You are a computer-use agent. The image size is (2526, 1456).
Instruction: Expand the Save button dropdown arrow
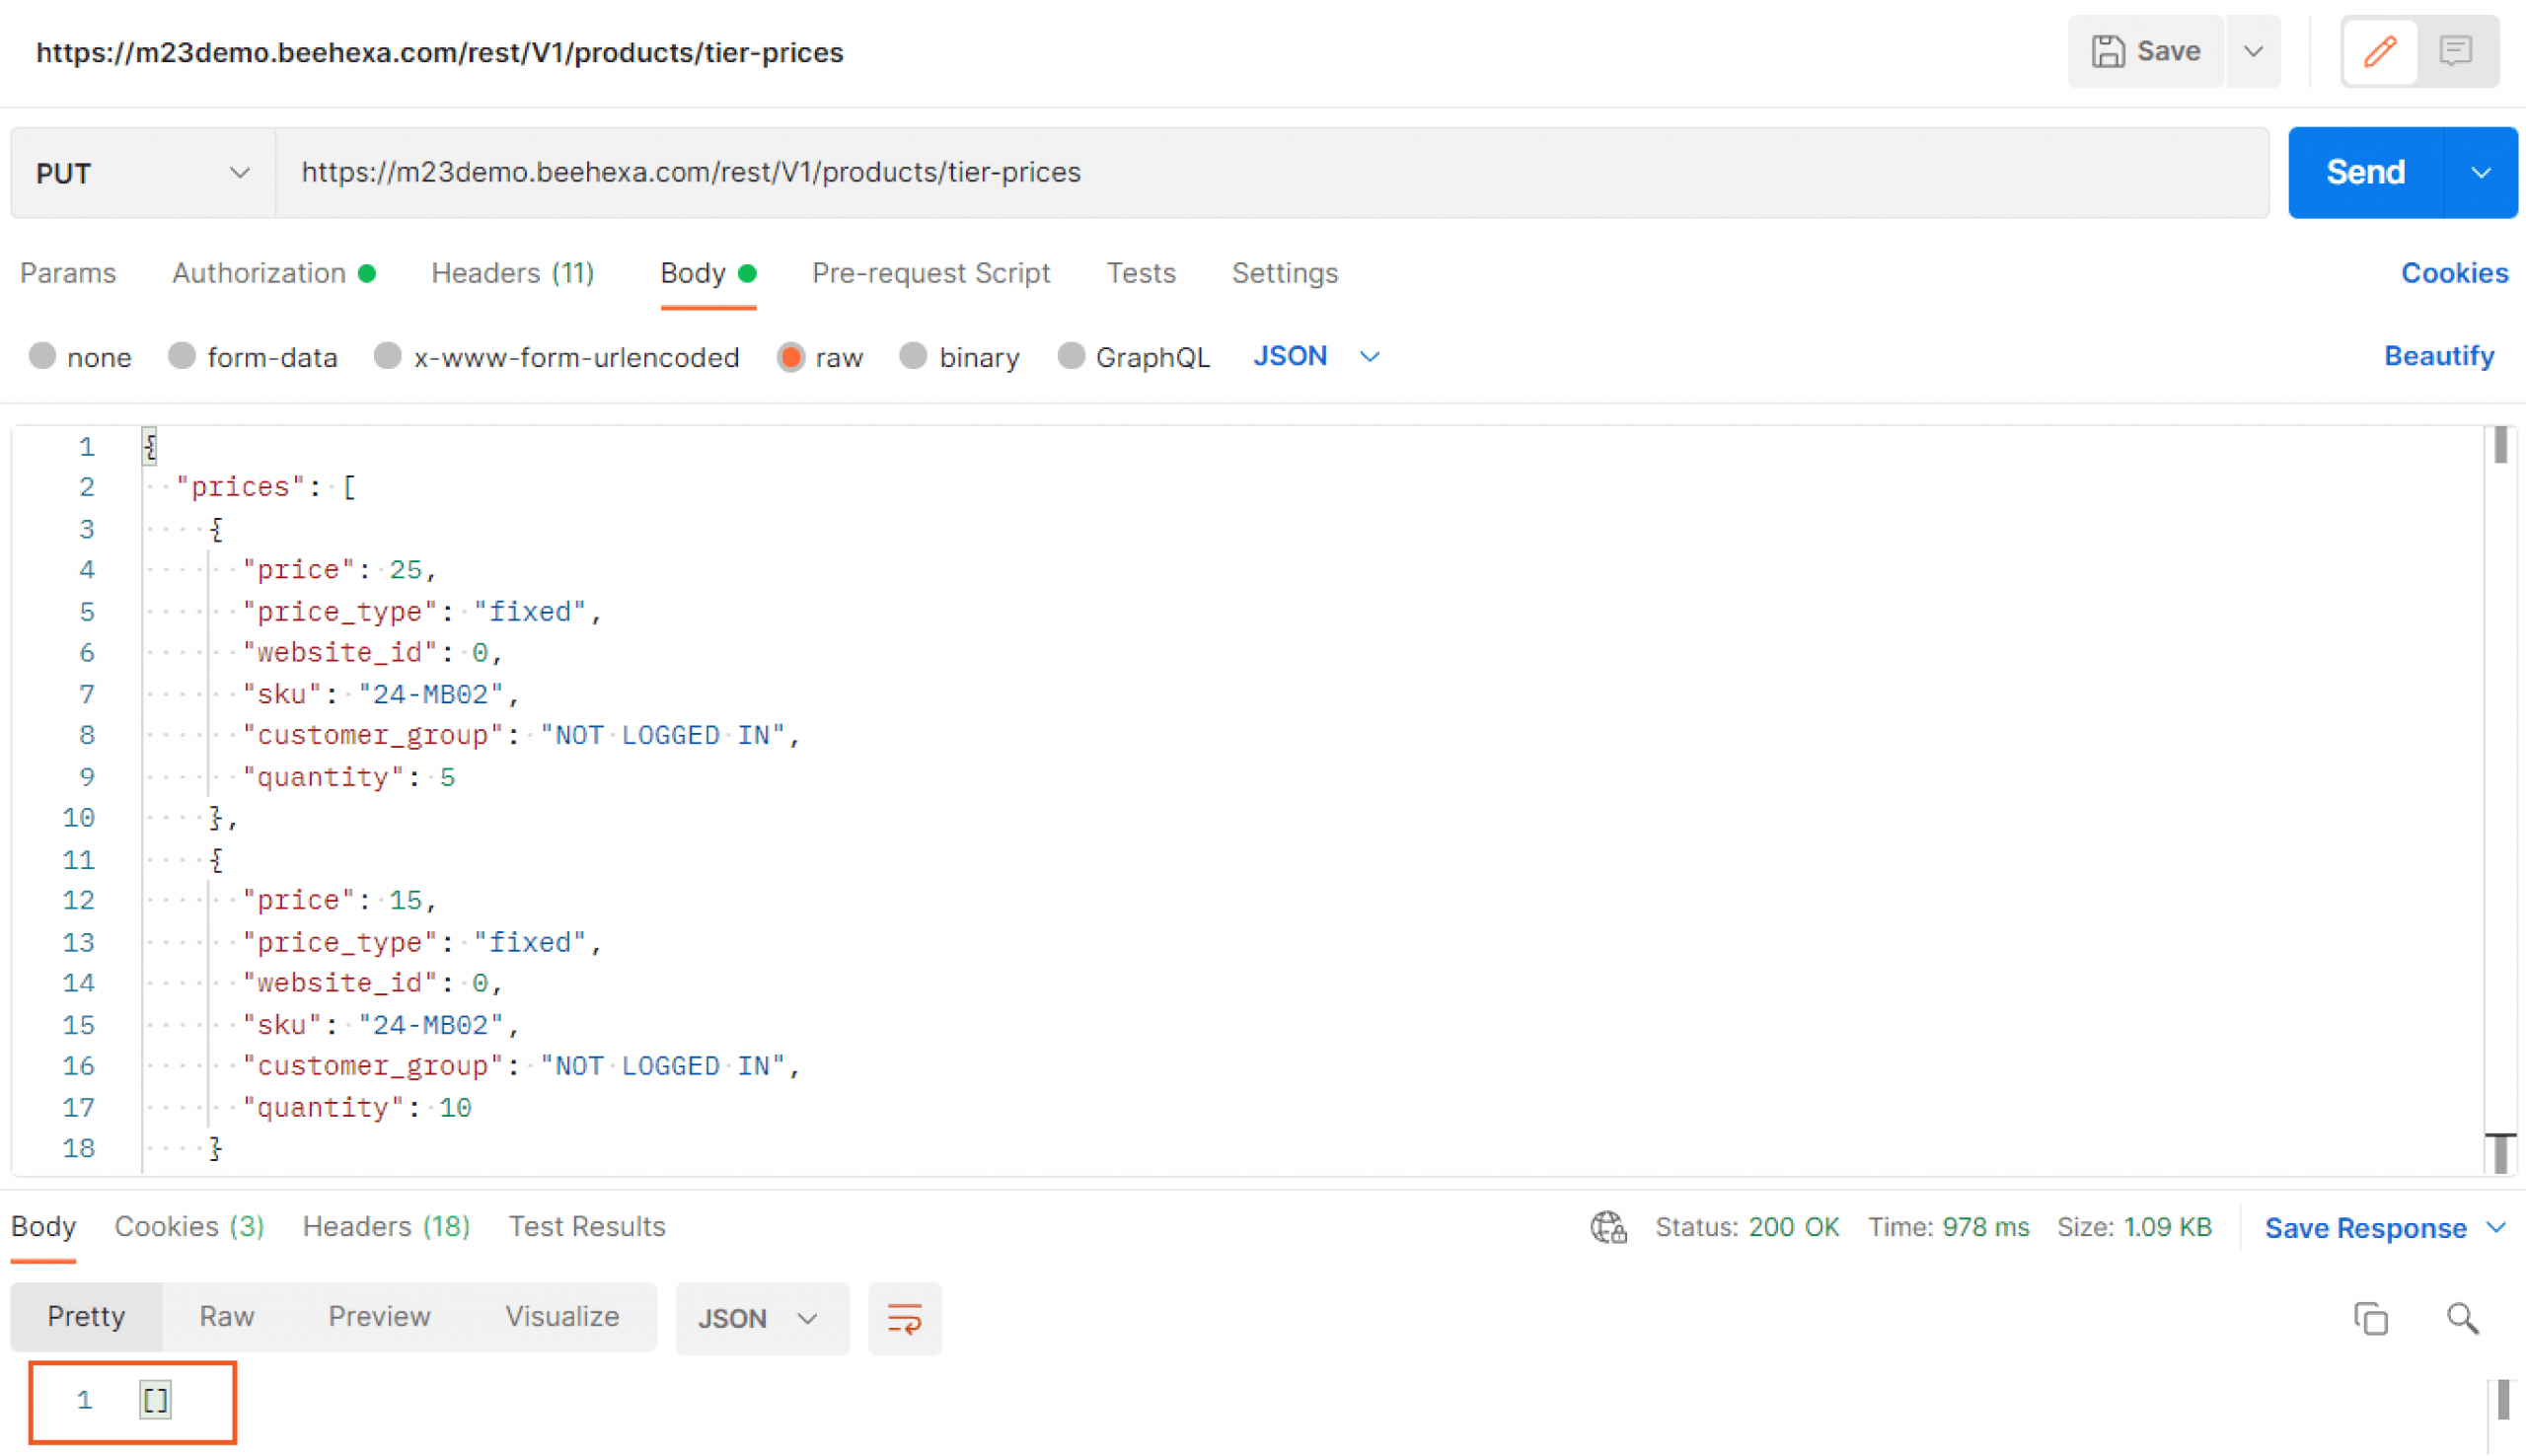[x=2254, y=50]
